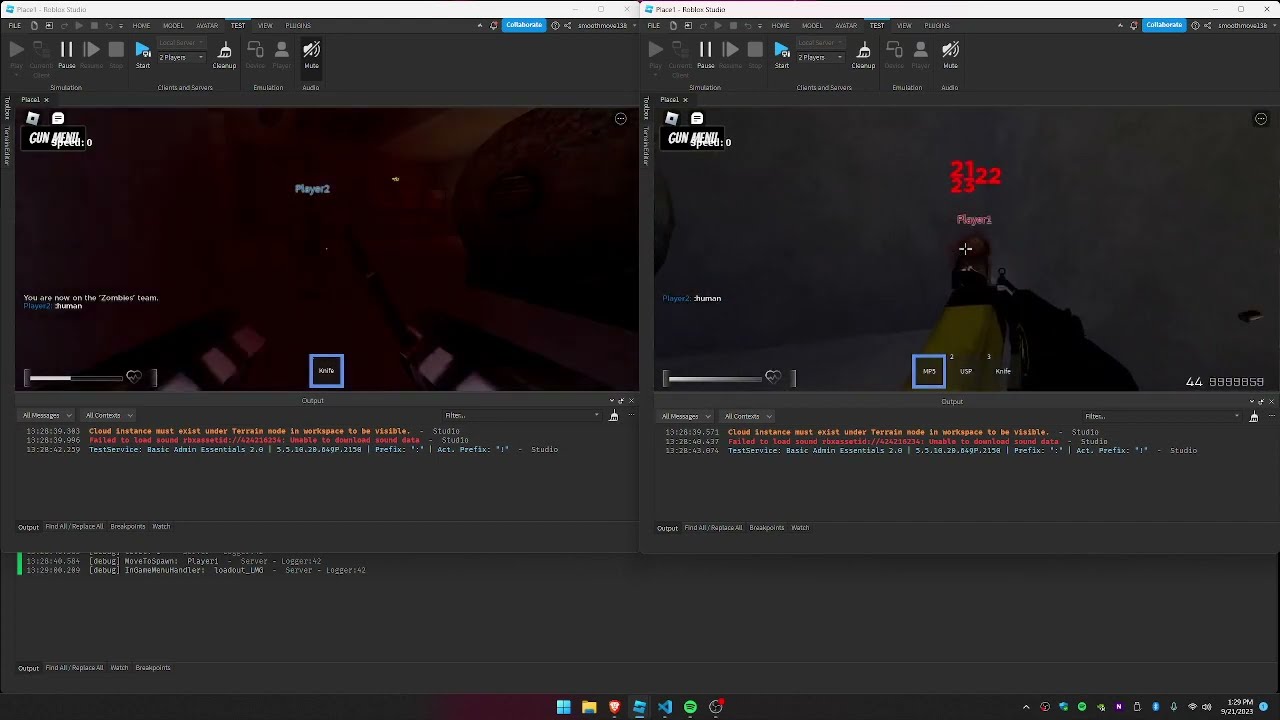Open Roblox menu icon in right game view
The width and height of the screenshot is (1280, 720).
click(672, 118)
